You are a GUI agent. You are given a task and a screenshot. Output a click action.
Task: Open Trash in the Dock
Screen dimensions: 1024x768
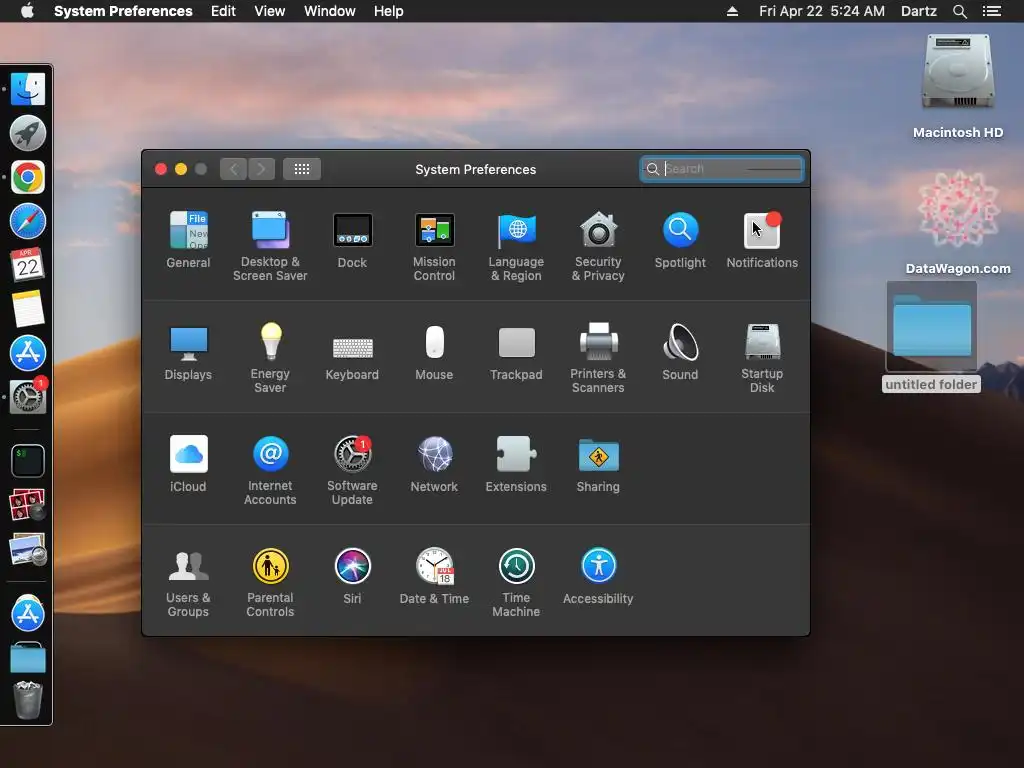27,699
